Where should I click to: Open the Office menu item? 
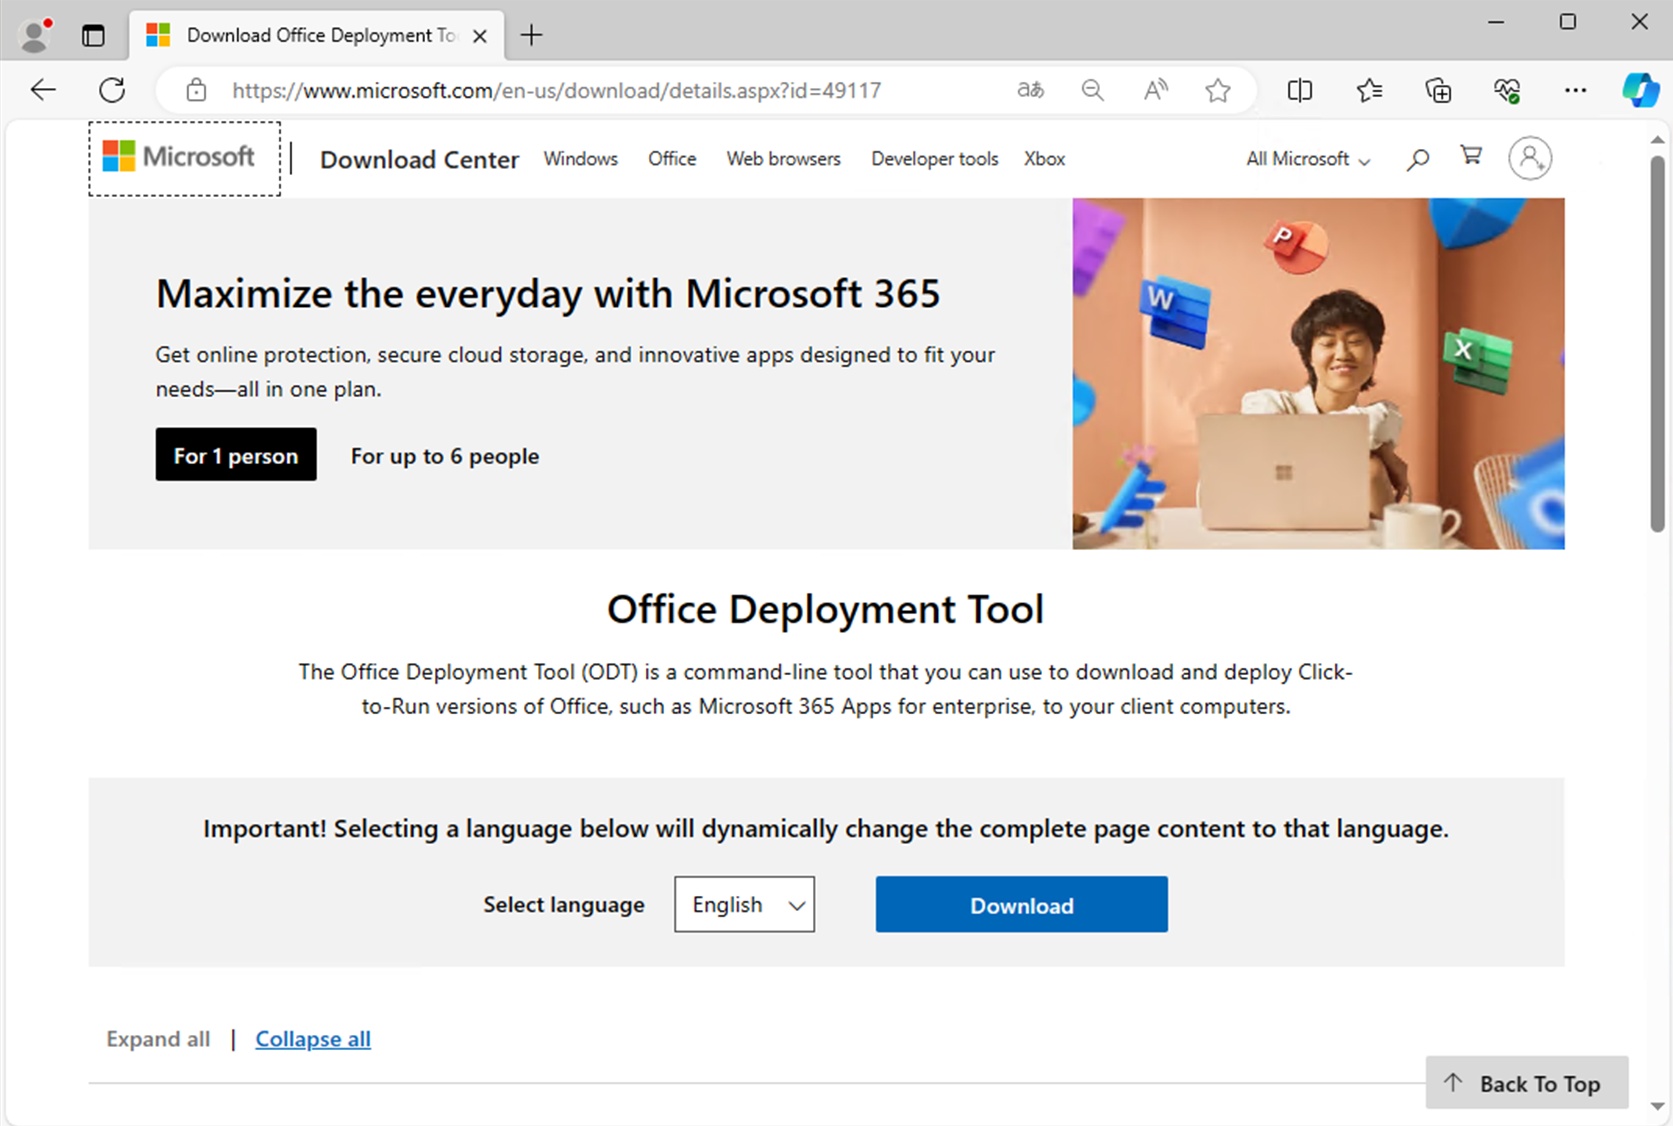[x=672, y=159]
